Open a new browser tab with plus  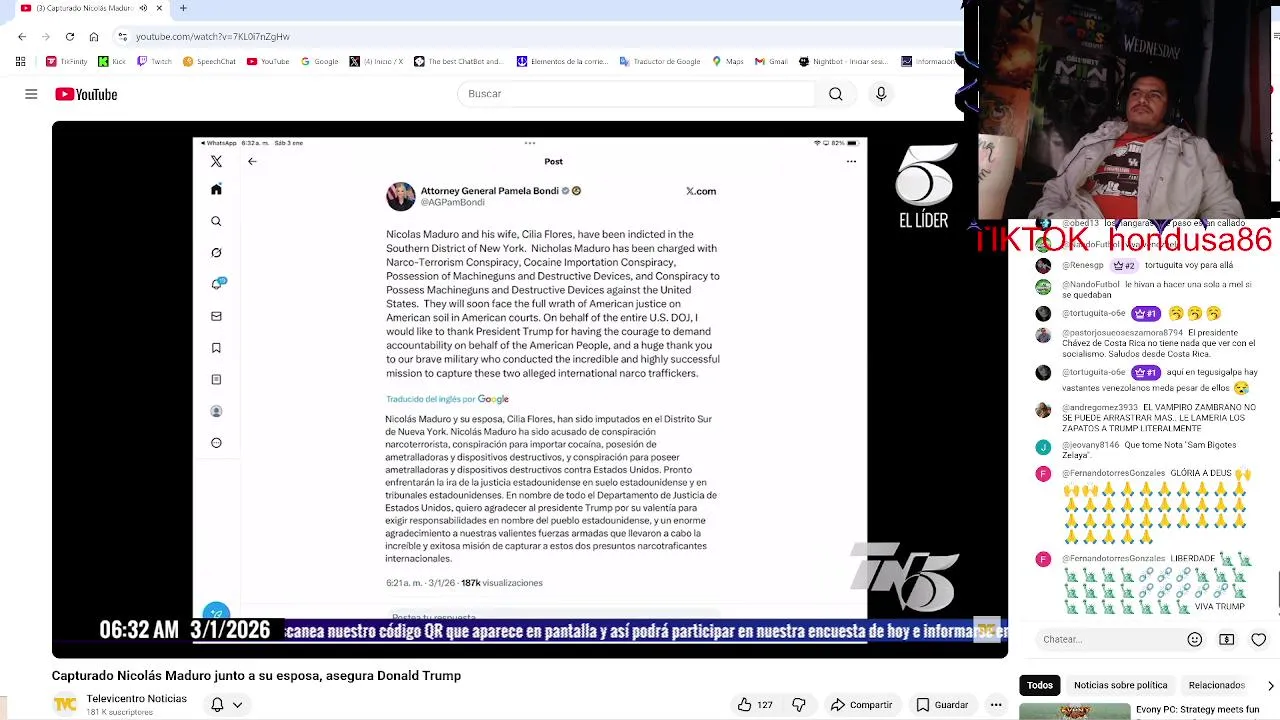[183, 8]
